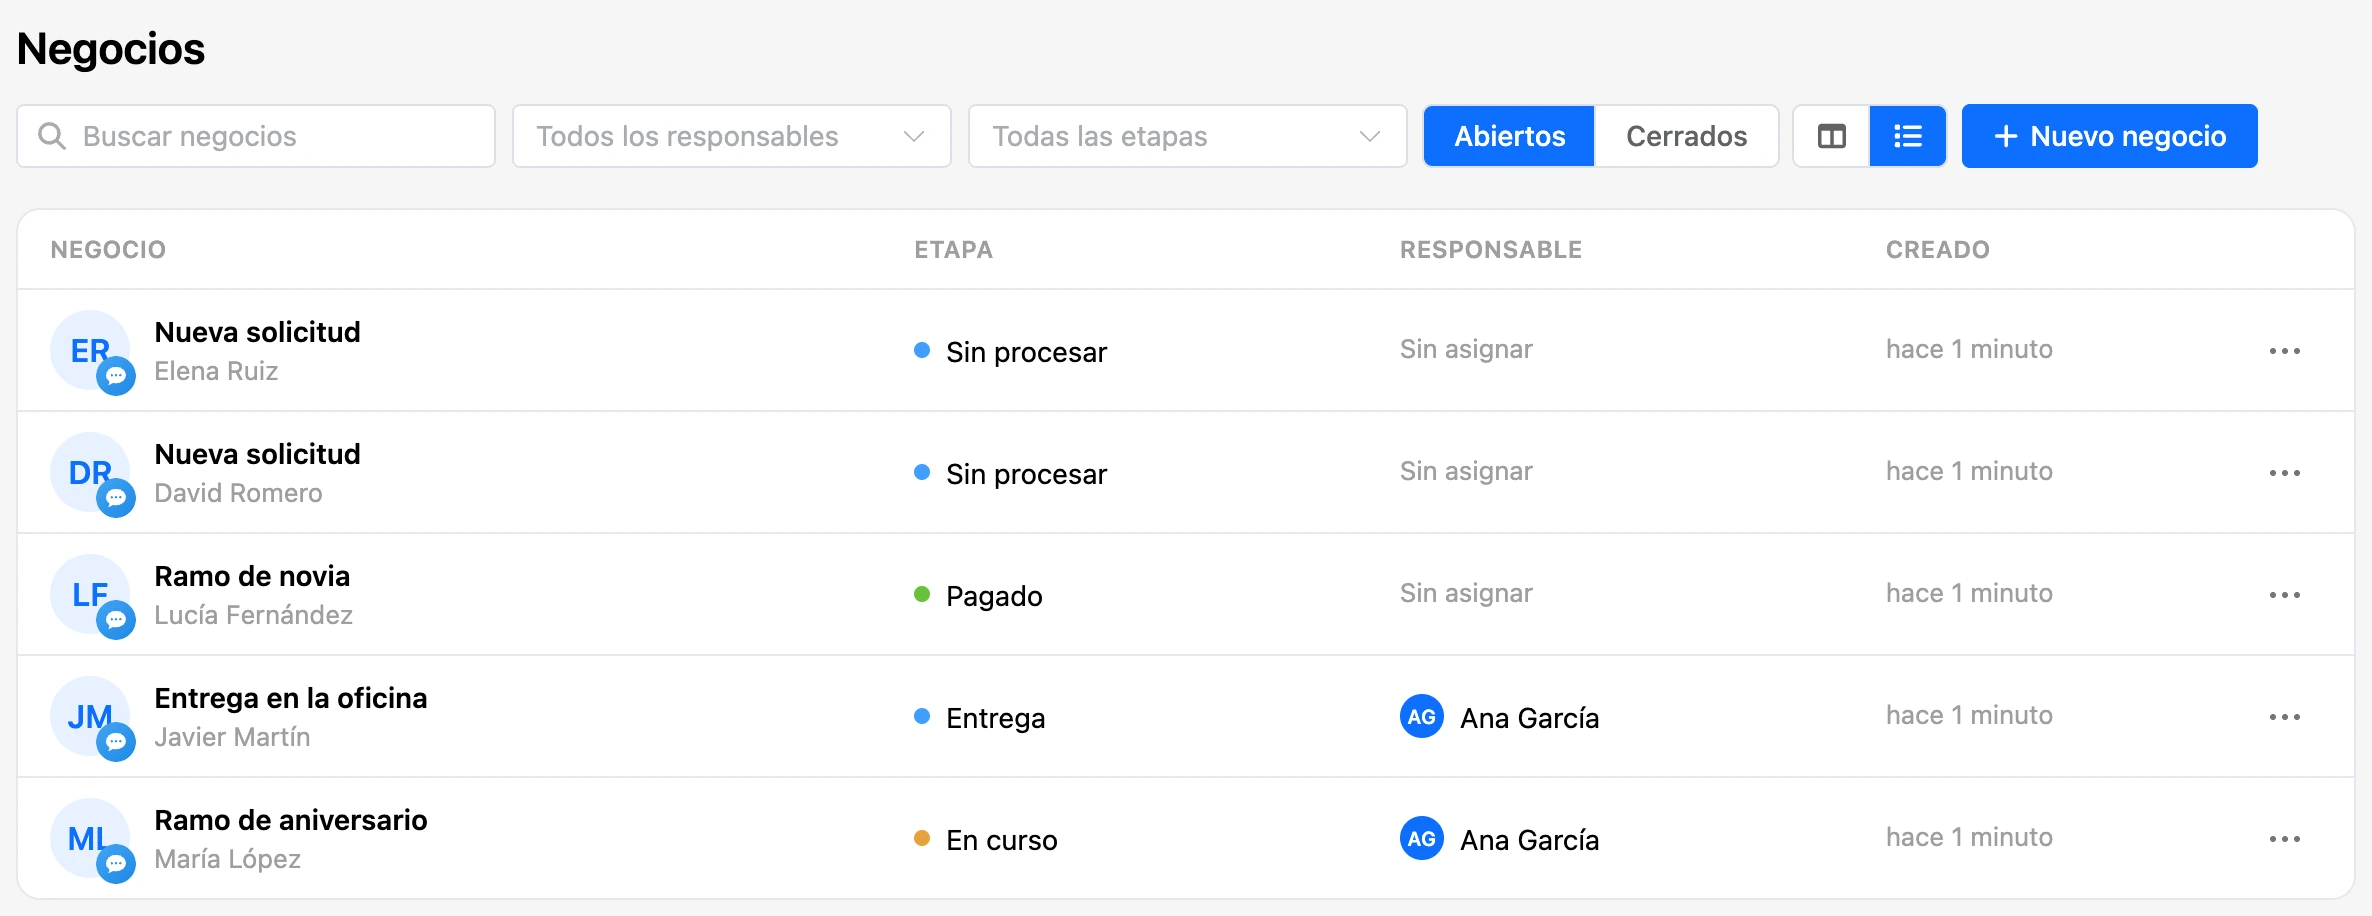
Task: Click the Pagado stage label
Action: tap(994, 596)
